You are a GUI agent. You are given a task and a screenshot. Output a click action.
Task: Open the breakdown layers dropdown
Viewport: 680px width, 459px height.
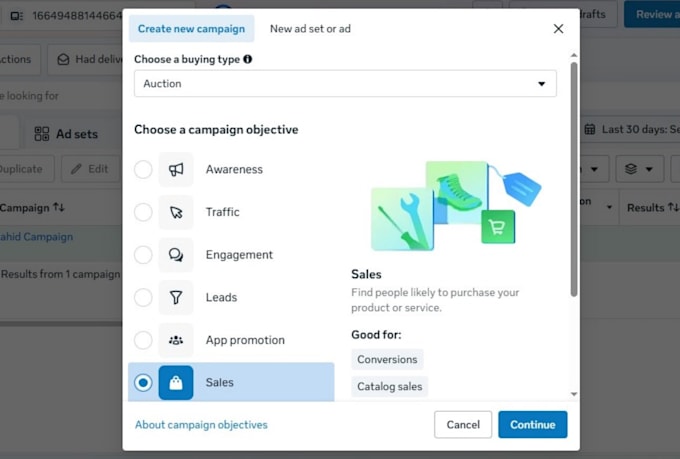click(x=639, y=169)
